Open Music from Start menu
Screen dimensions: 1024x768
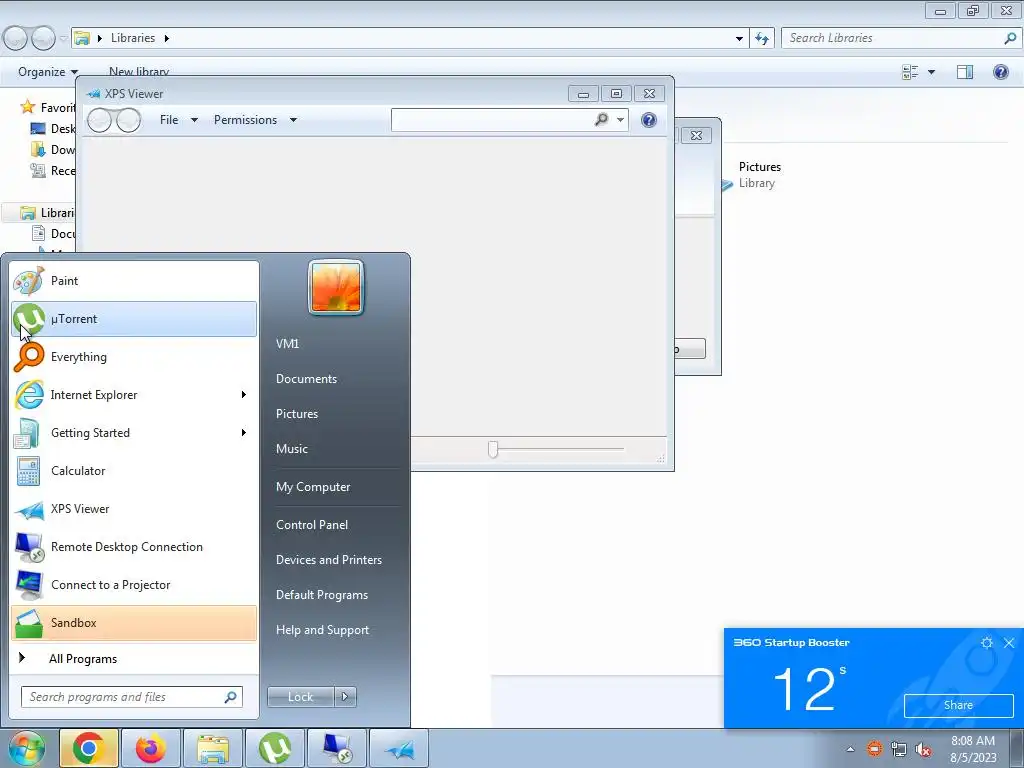point(292,449)
